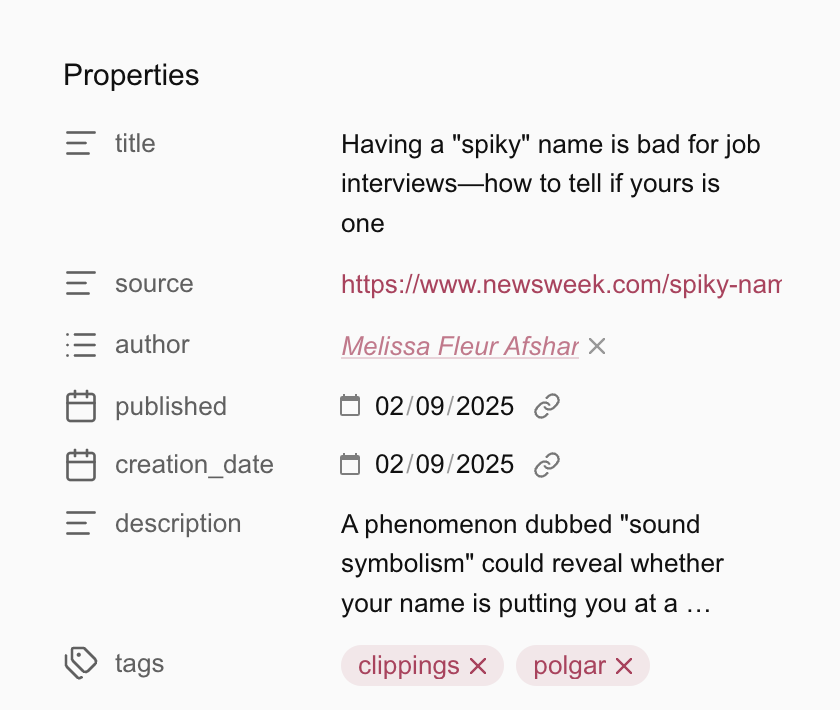Click the published property calendar icon
This screenshot has width=840, height=710.
[81, 407]
